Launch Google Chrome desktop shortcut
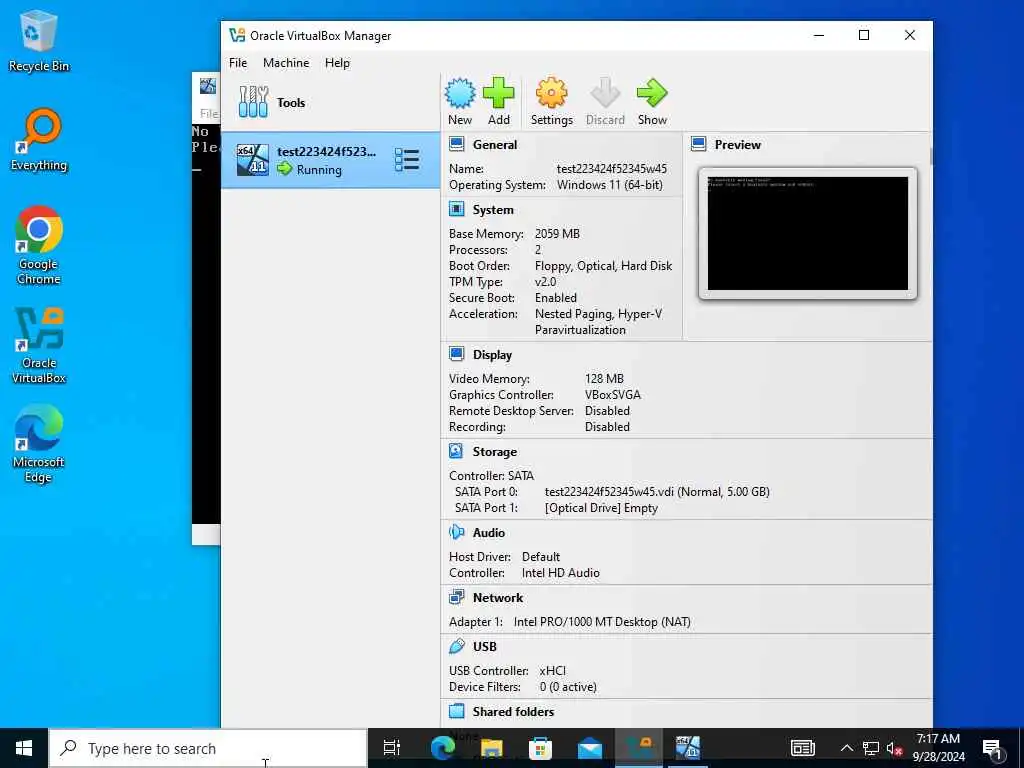This screenshot has height=768, width=1024. (39, 246)
